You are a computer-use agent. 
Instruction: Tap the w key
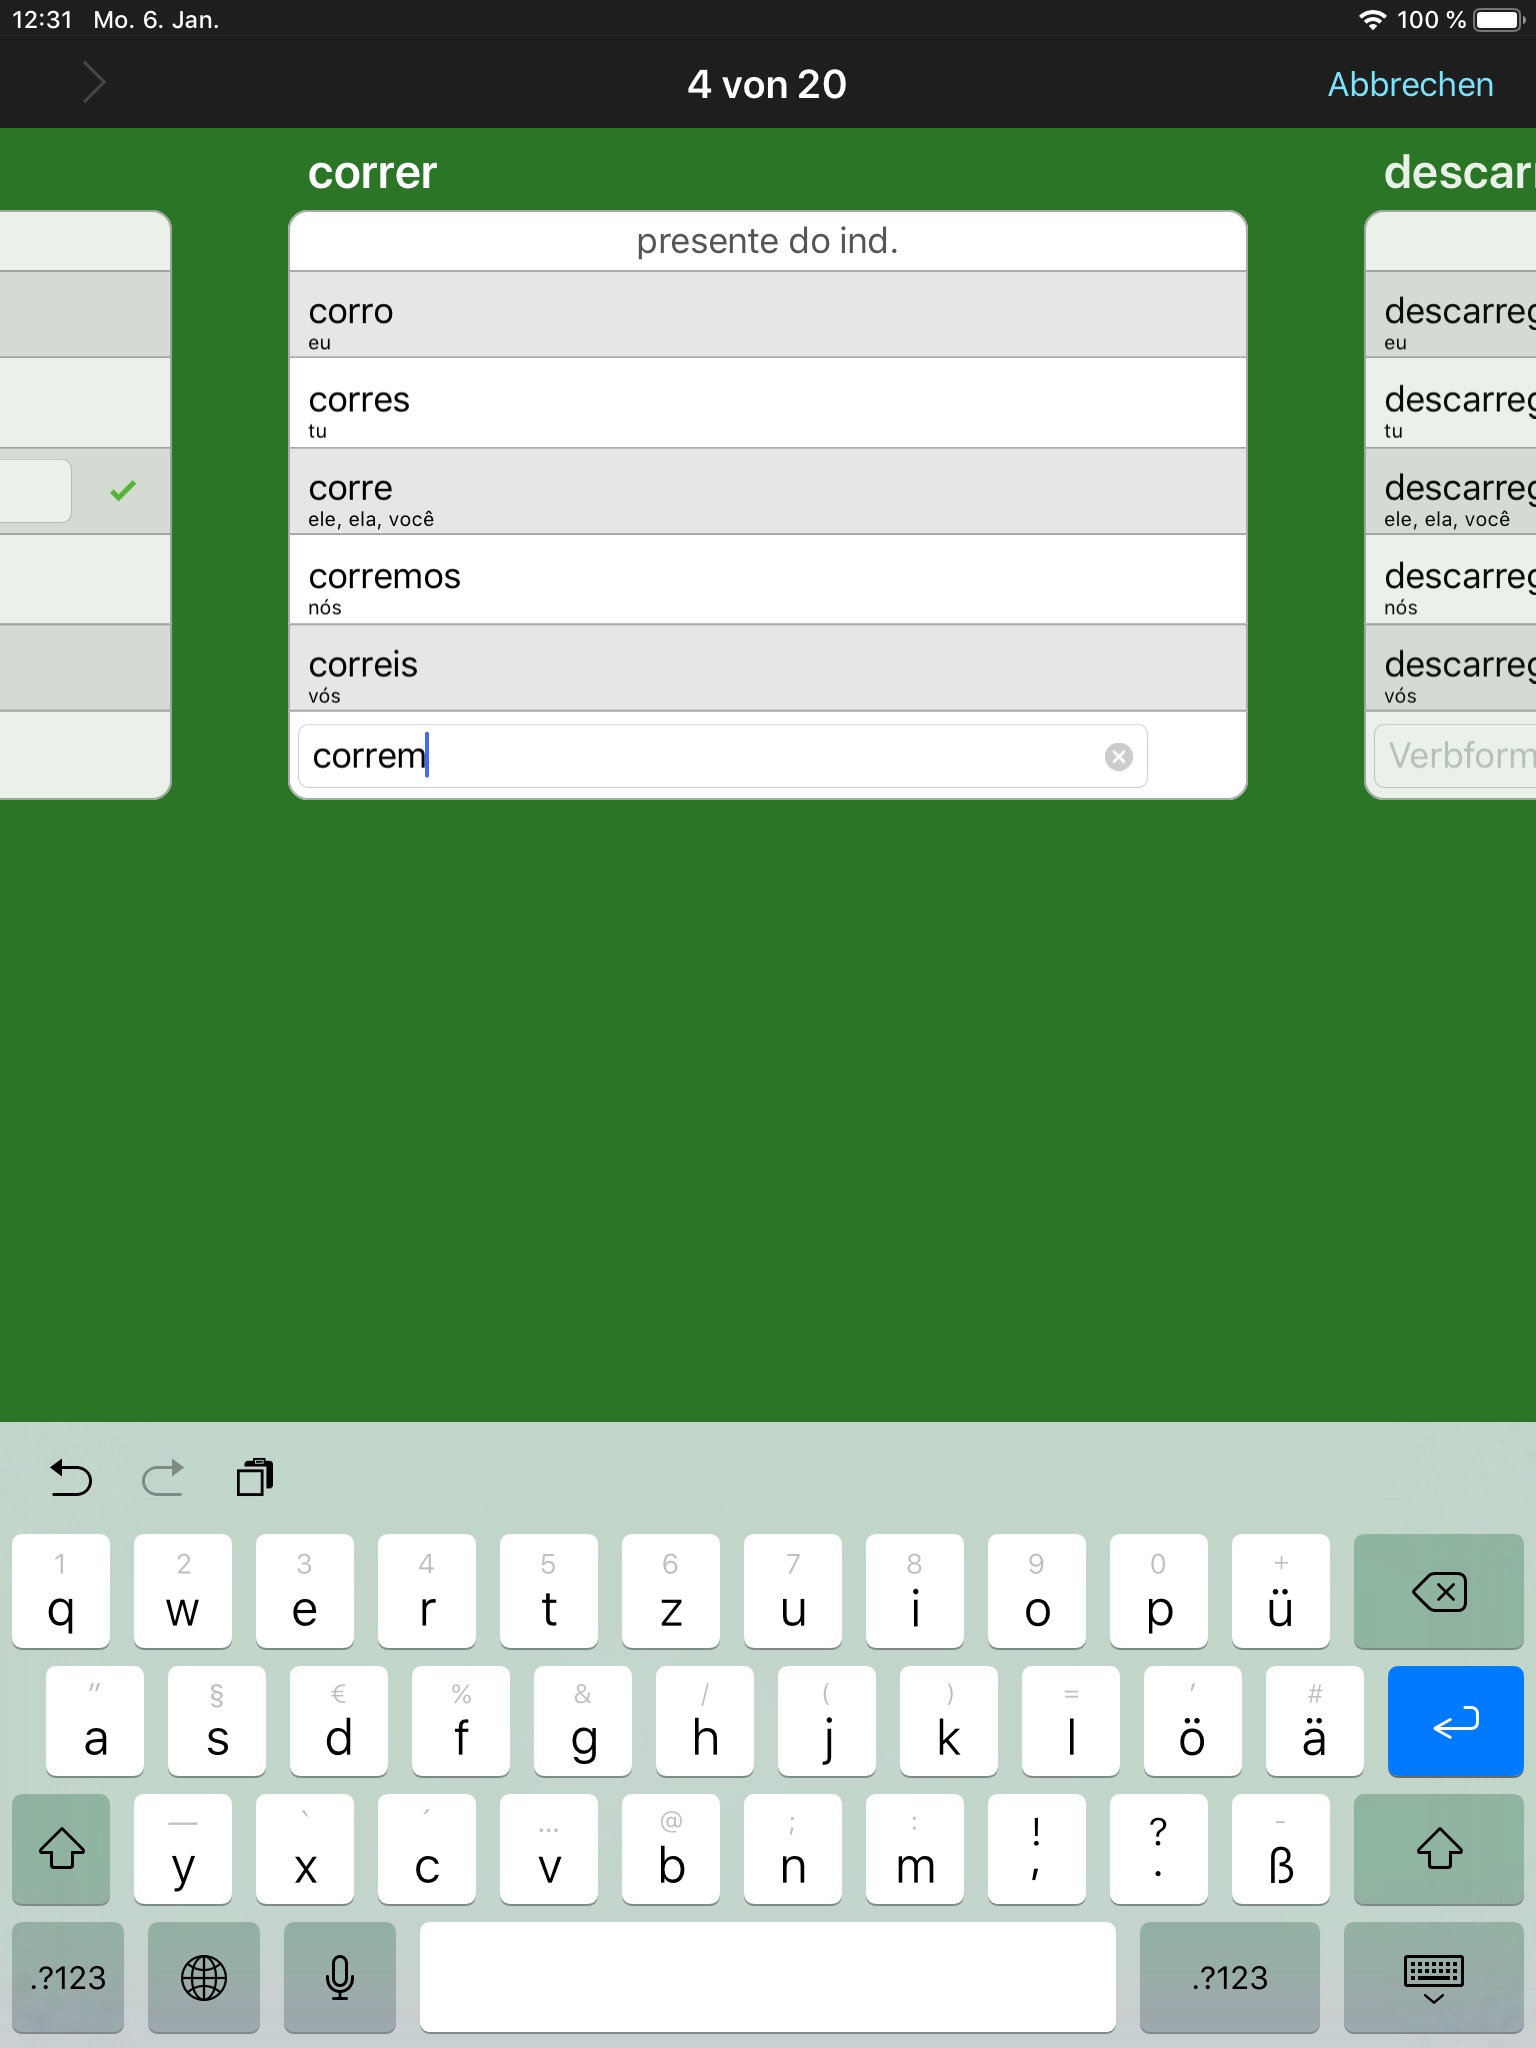(183, 1591)
